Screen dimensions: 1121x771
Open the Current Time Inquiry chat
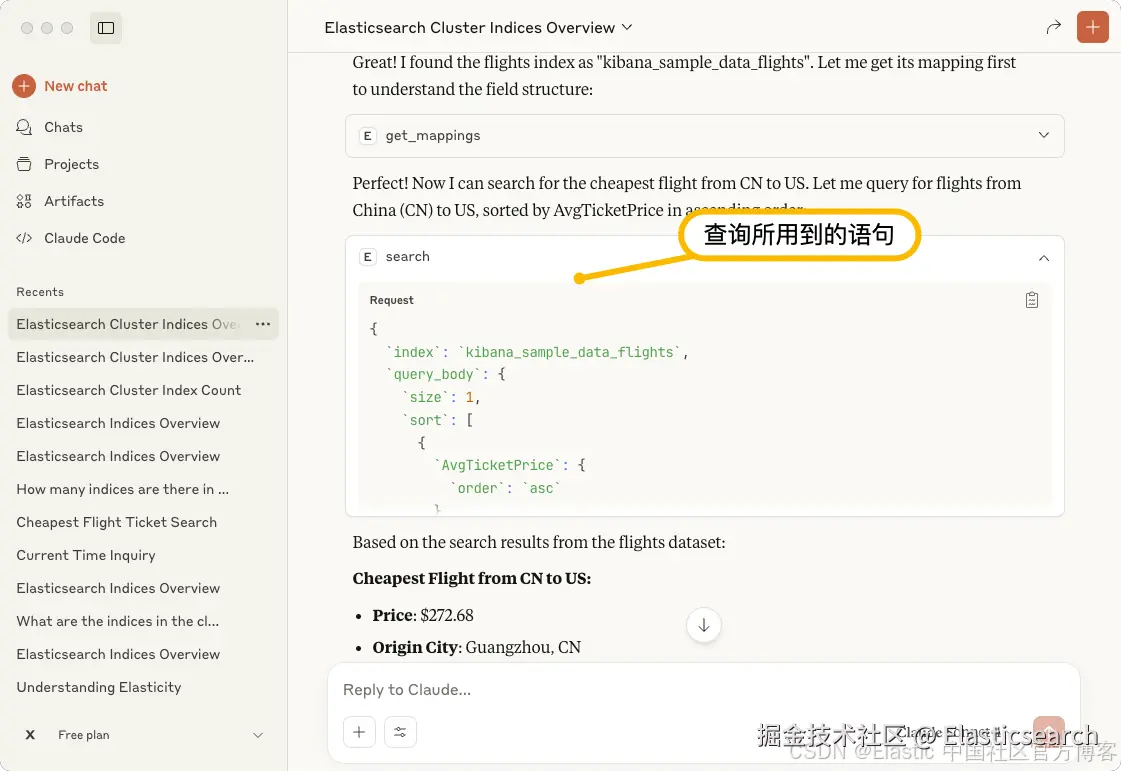(86, 555)
